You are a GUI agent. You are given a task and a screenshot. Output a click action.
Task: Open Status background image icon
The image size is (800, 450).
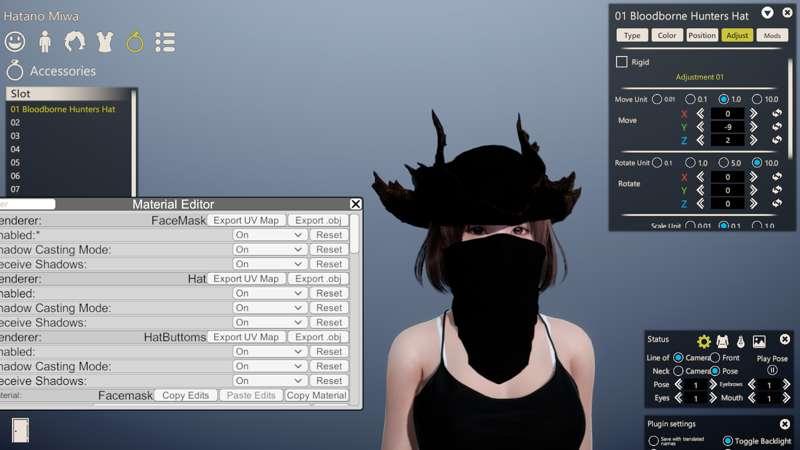click(x=759, y=341)
